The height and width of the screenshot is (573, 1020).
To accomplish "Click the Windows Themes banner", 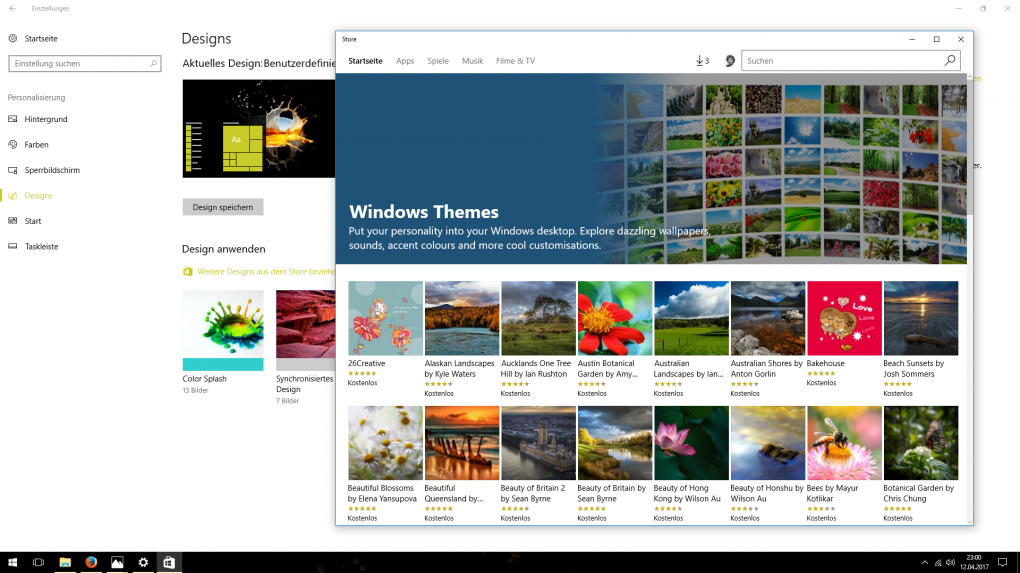I will [x=651, y=168].
